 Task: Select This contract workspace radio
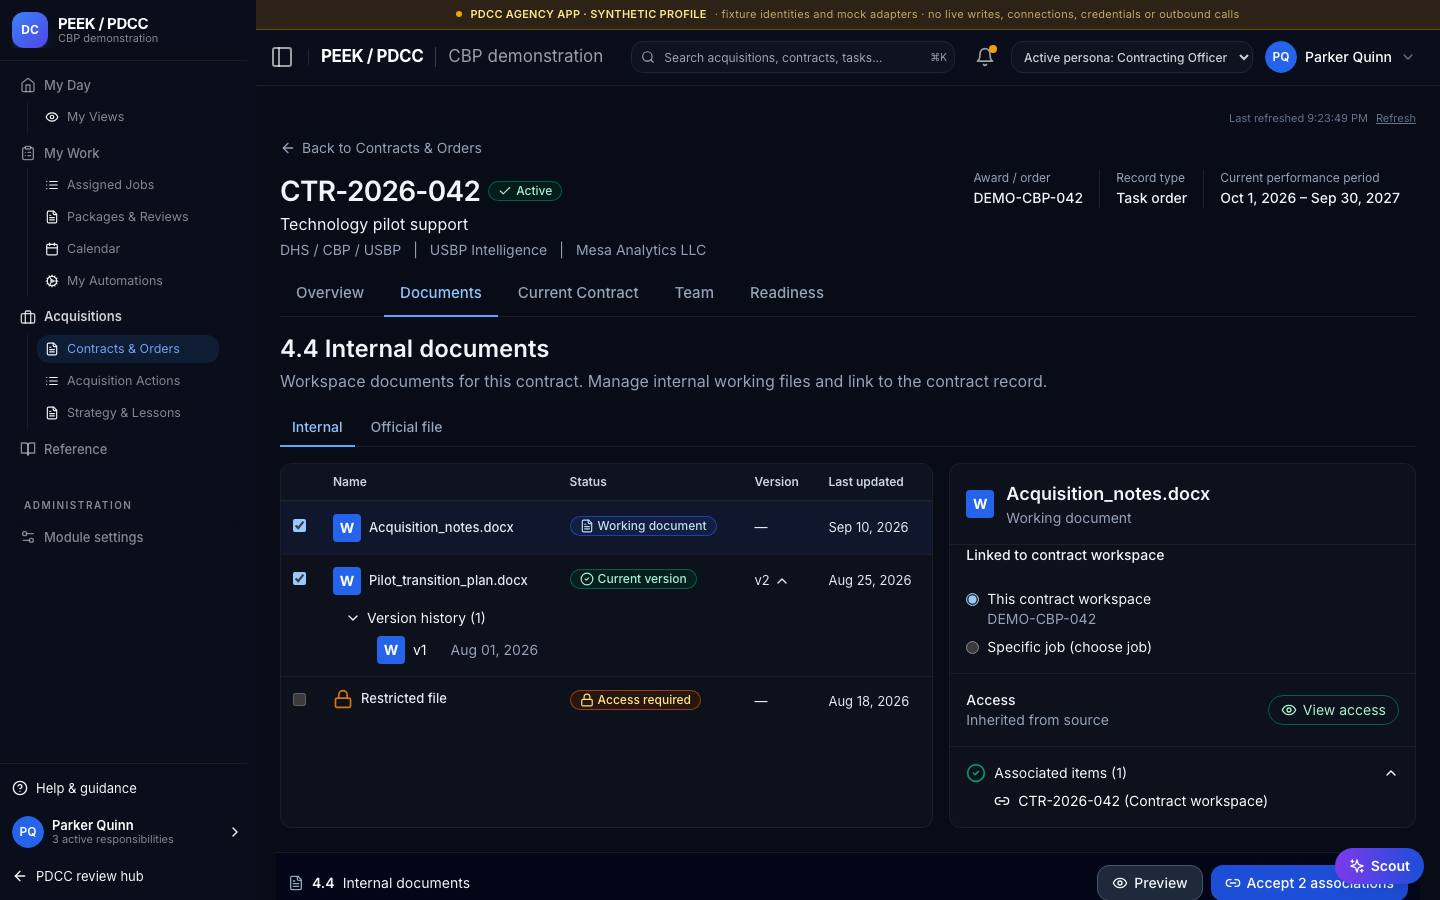point(972,599)
